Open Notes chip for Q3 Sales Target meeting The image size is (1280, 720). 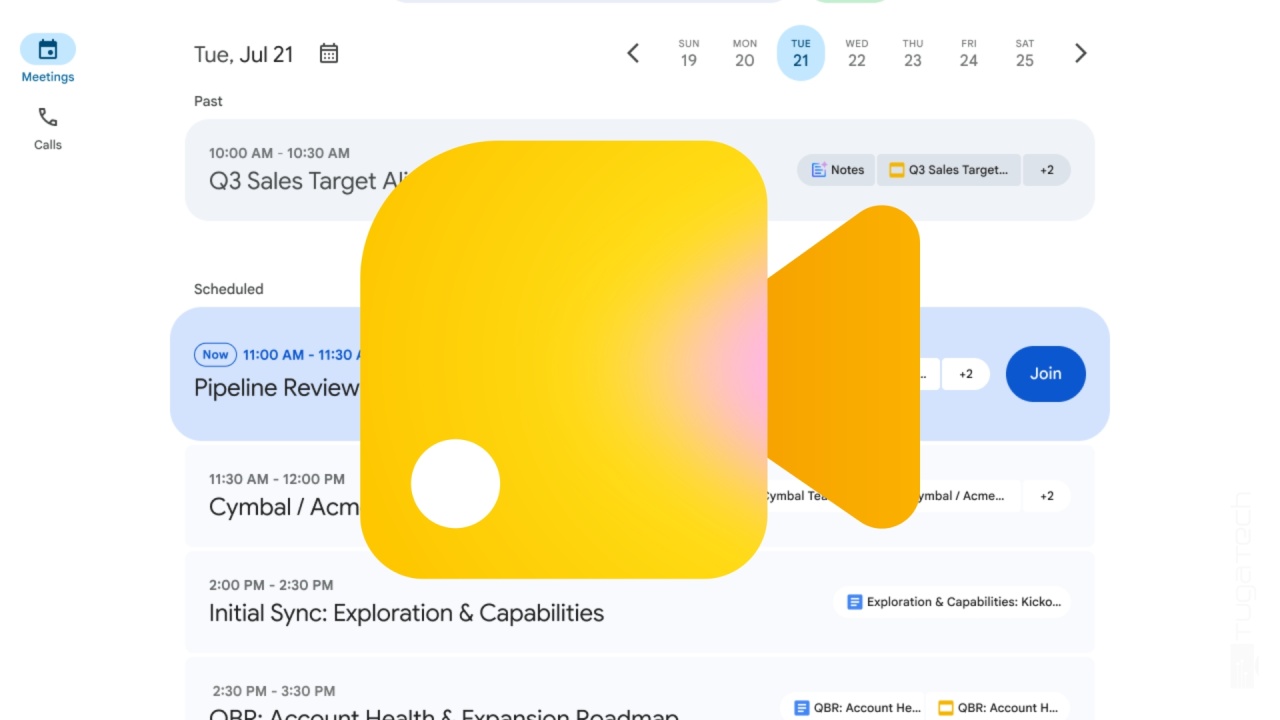pyautogui.click(x=837, y=170)
